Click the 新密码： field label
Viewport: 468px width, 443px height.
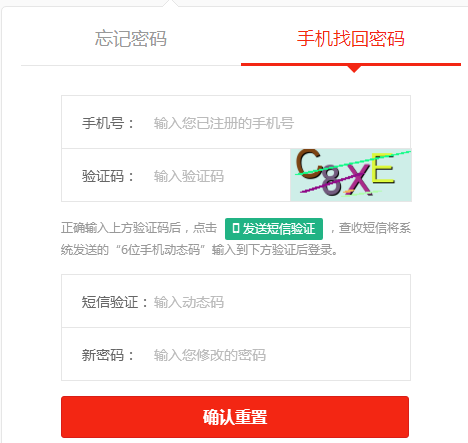pyautogui.click(x=108, y=355)
